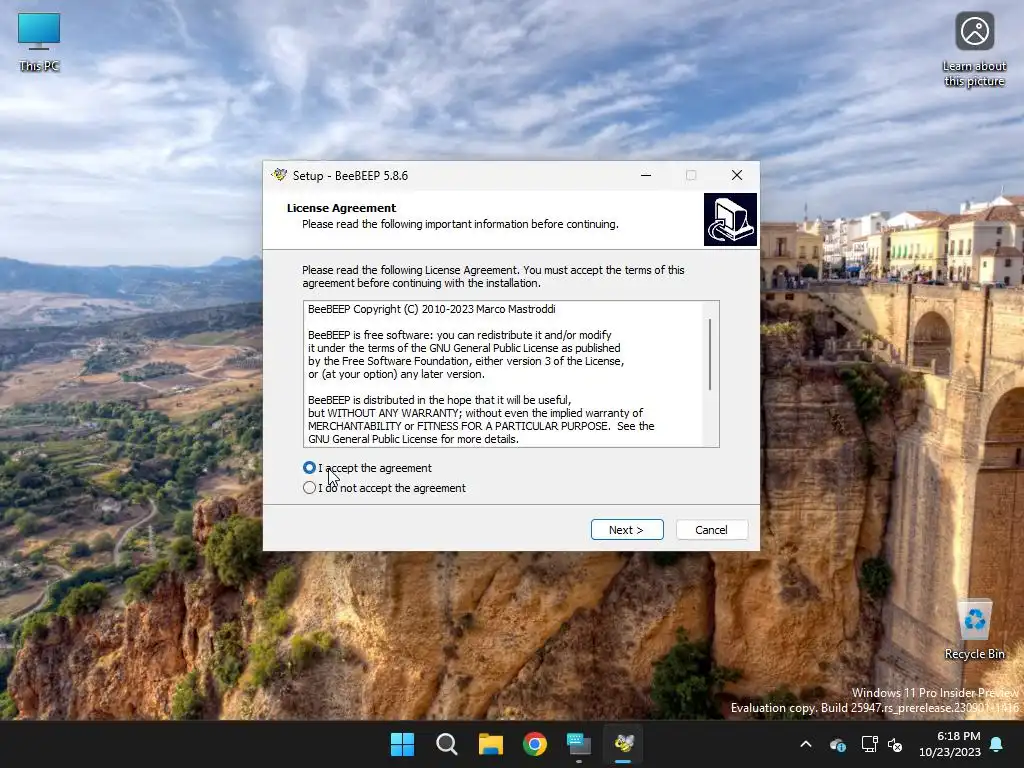
Task: Click the license text scrollbar thumb
Action: click(710, 355)
